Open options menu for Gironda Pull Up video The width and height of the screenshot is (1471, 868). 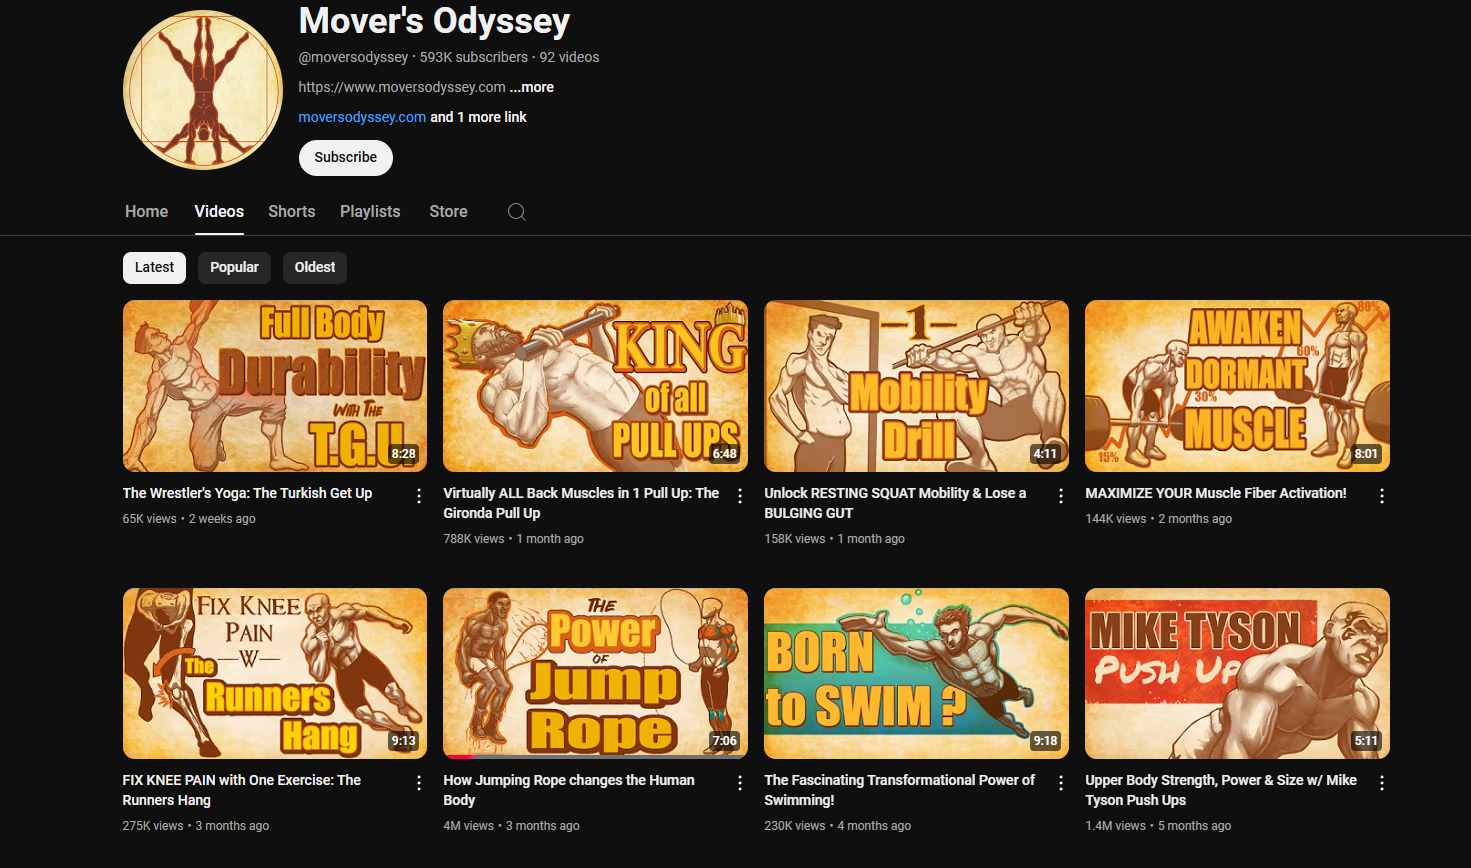[740, 496]
